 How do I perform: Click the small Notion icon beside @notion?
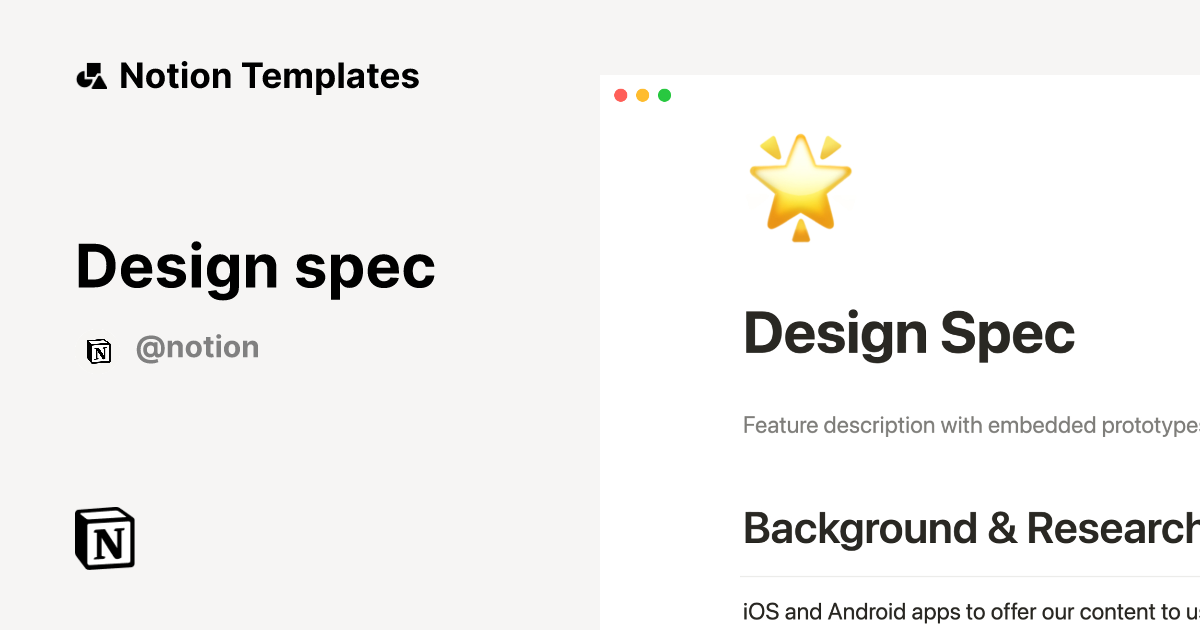(x=99, y=351)
